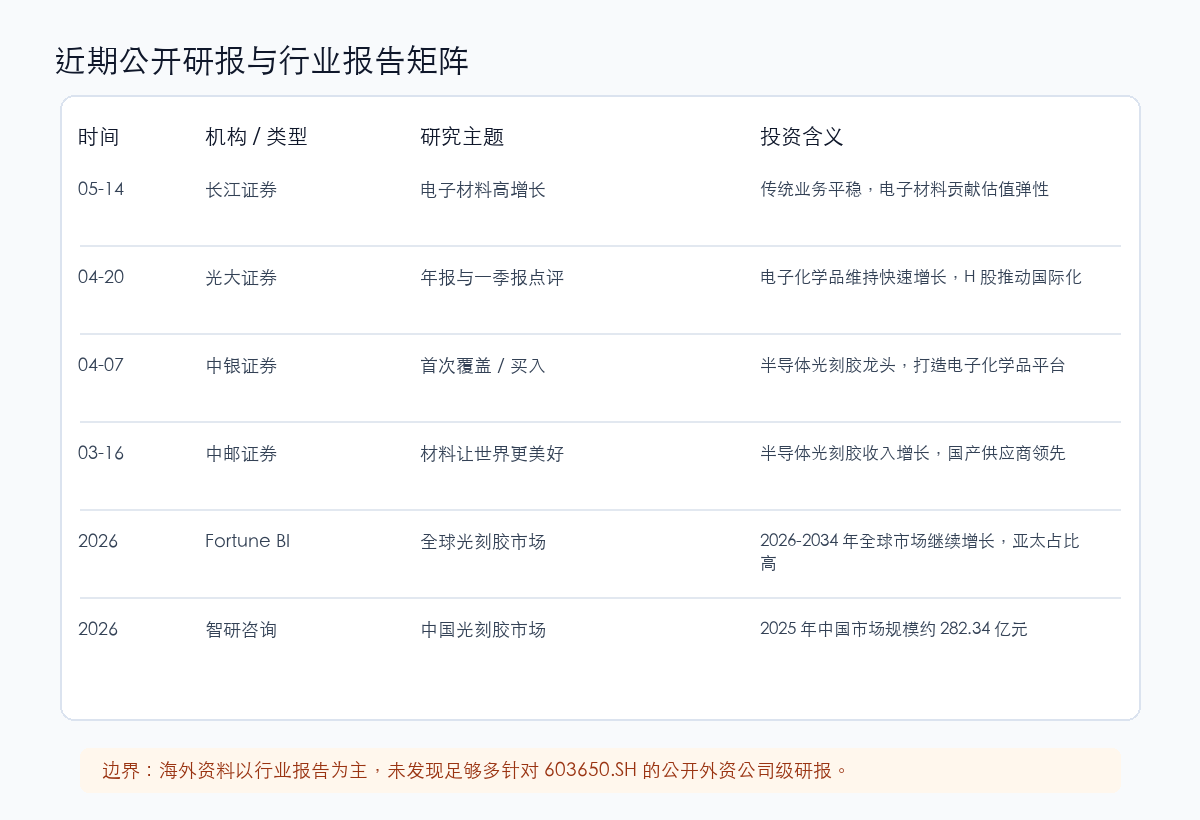Click 2026-2034 年全球市场继续增长 implication text
The image size is (1200, 820).
pos(920,552)
